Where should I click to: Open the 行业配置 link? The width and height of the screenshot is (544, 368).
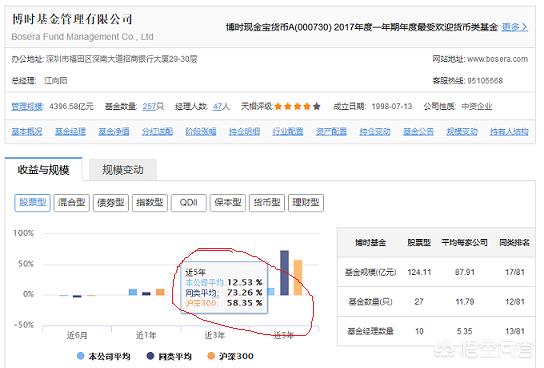tap(288, 131)
